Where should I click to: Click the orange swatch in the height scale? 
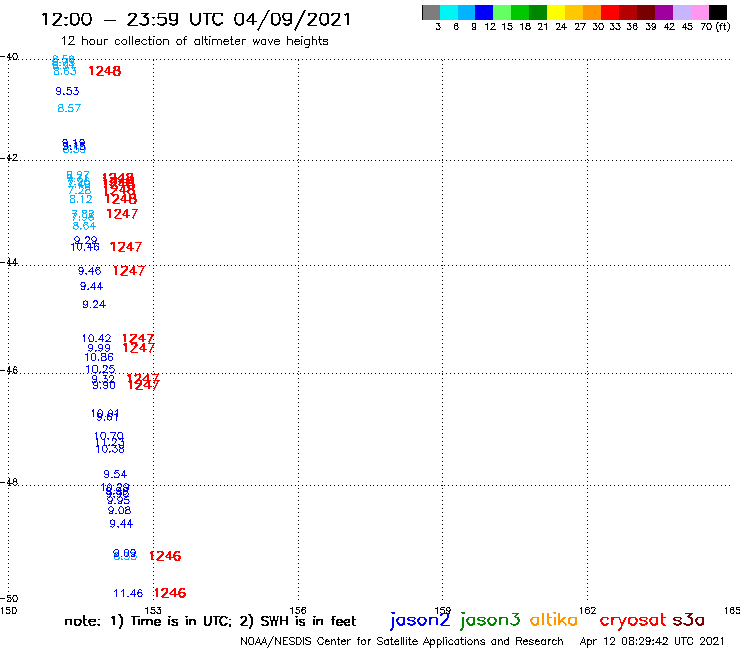(592, 12)
